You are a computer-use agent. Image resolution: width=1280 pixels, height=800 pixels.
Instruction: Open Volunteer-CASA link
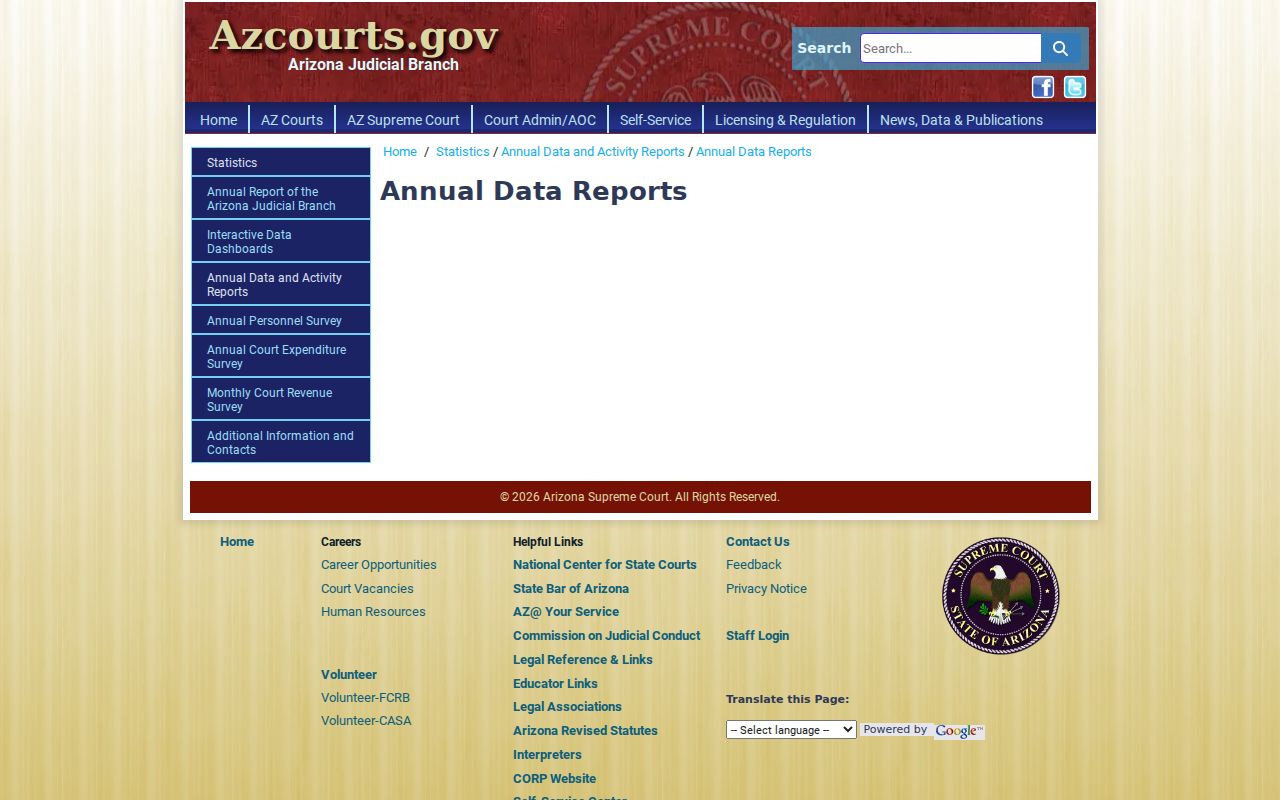(x=366, y=721)
